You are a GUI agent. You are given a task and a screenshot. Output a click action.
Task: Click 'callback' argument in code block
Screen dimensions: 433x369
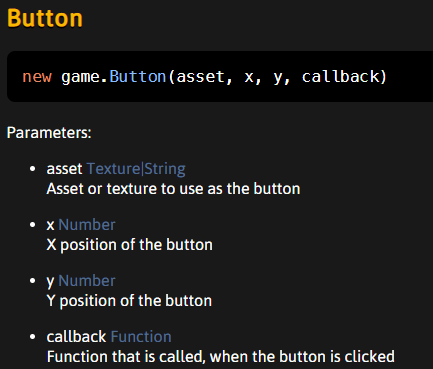click(x=341, y=76)
